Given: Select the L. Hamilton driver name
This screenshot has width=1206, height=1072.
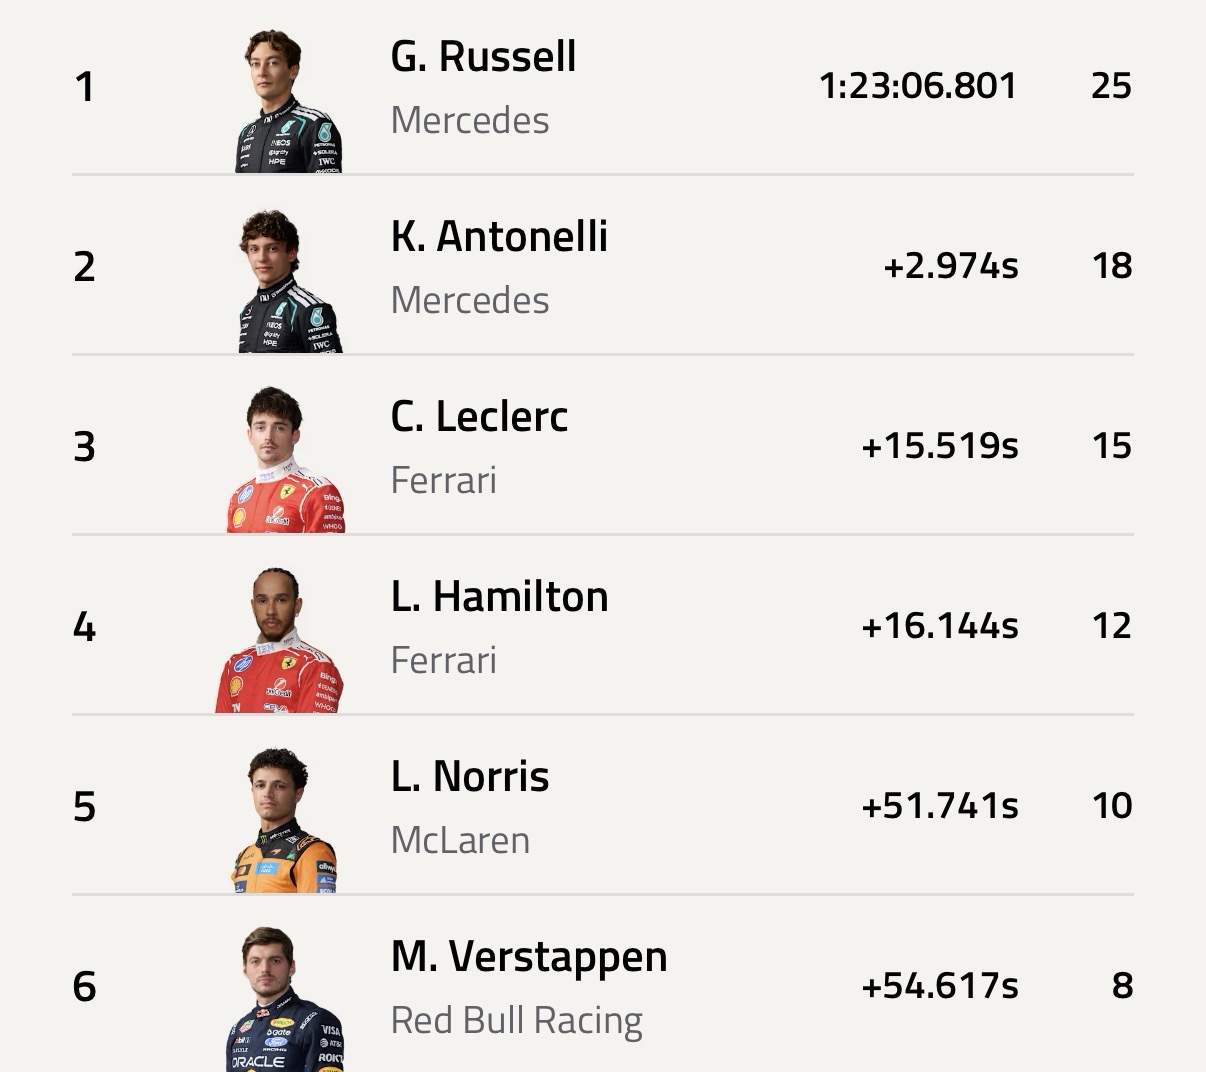Looking at the screenshot, I should point(499,597).
